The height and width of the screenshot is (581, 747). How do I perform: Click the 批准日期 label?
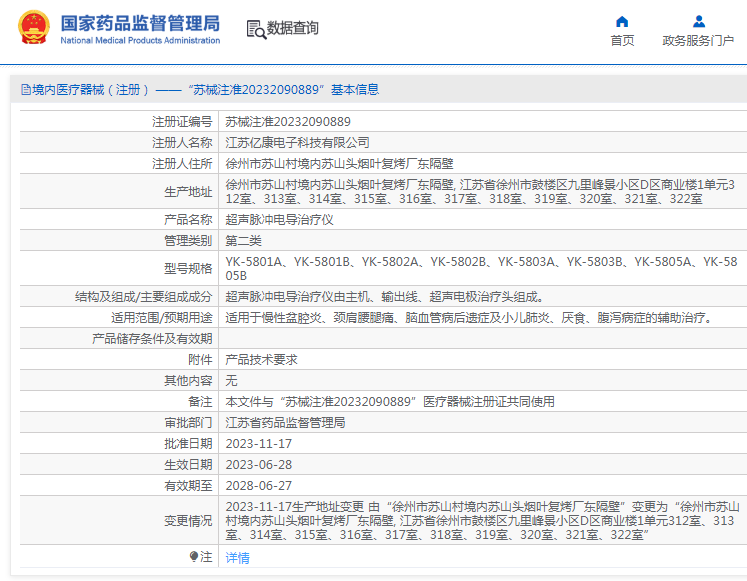tap(188, 443)
